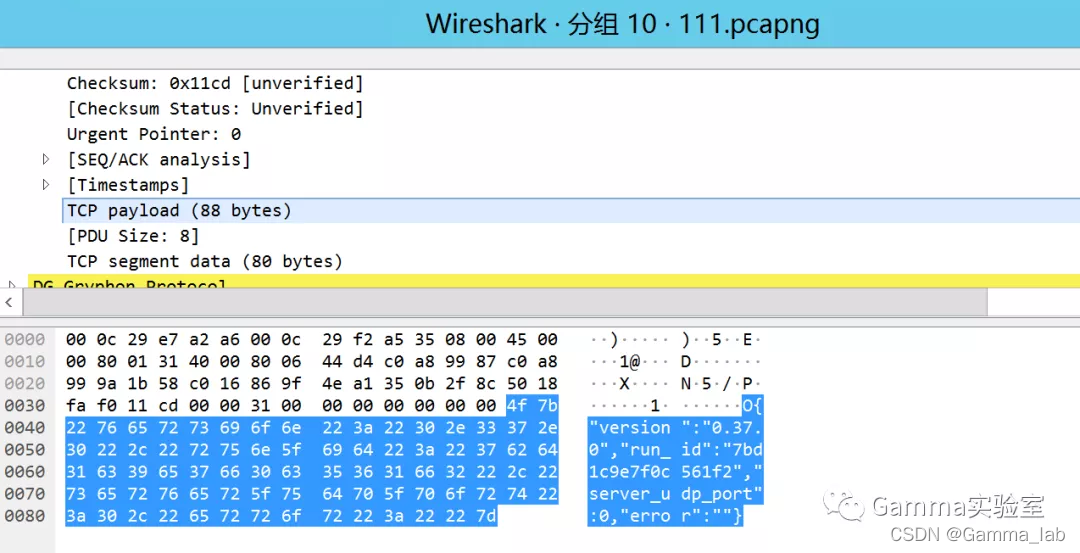Click hex offset 0080 label
The image size is (1080, 553).
(25, 516)
